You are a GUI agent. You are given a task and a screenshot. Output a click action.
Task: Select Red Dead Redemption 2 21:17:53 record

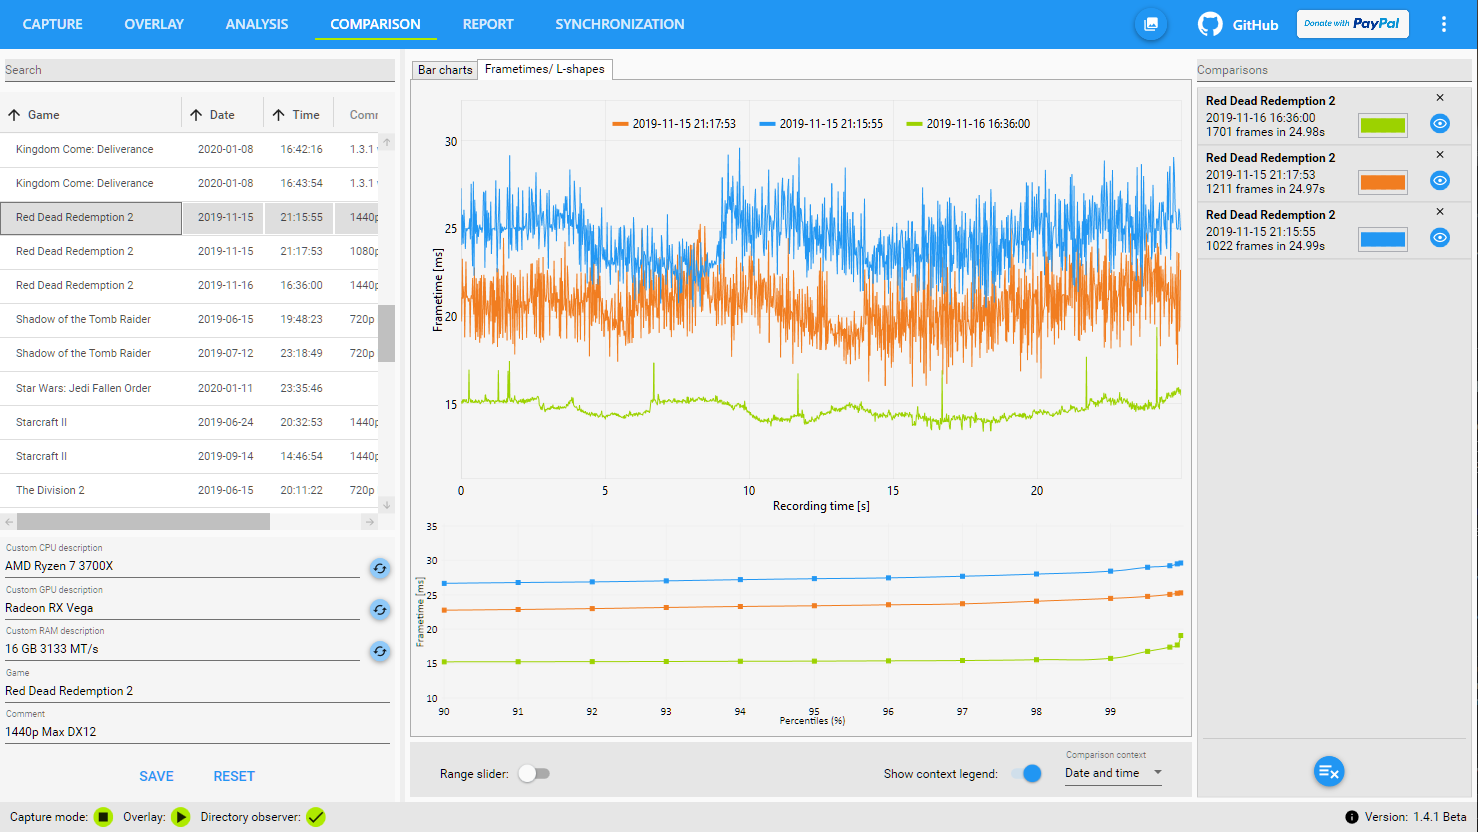pos(189,251)
